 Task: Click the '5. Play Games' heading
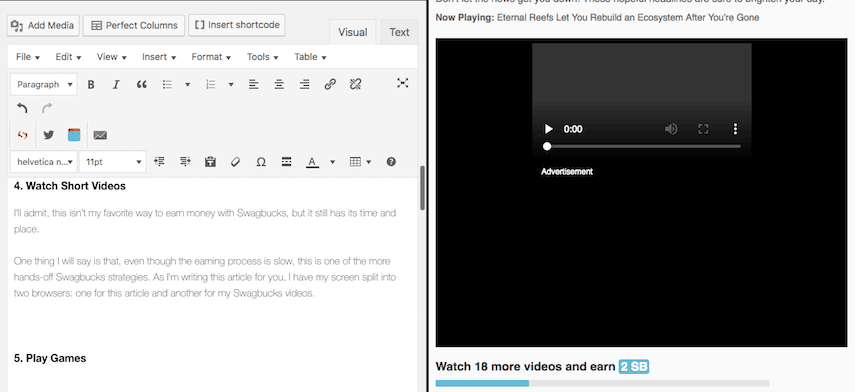[x=50, y=358]
